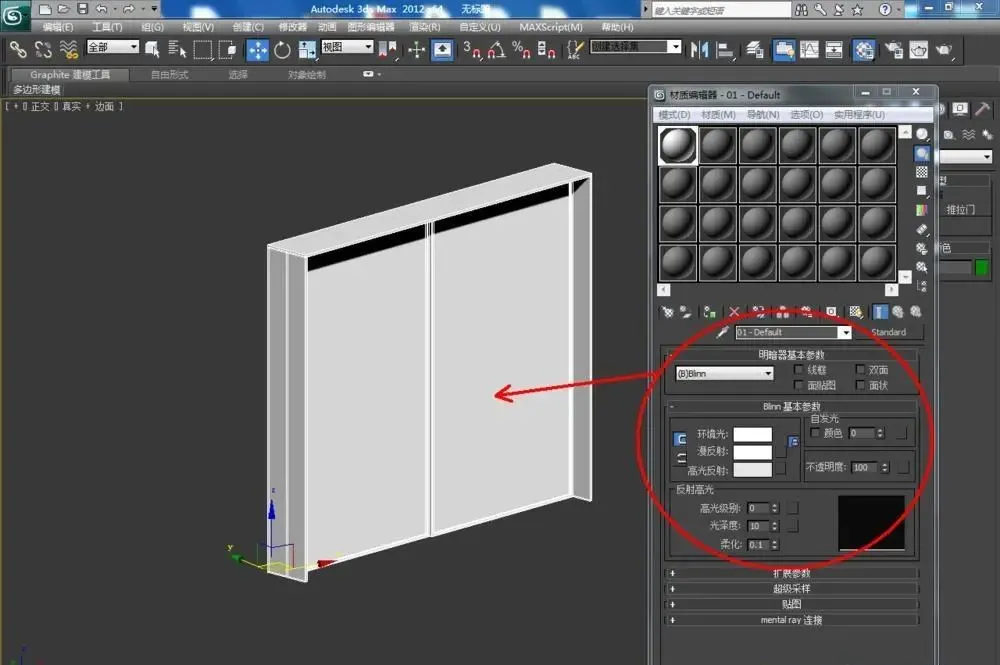Open the 材质(M) menu in the material editor

pos(718,115)
